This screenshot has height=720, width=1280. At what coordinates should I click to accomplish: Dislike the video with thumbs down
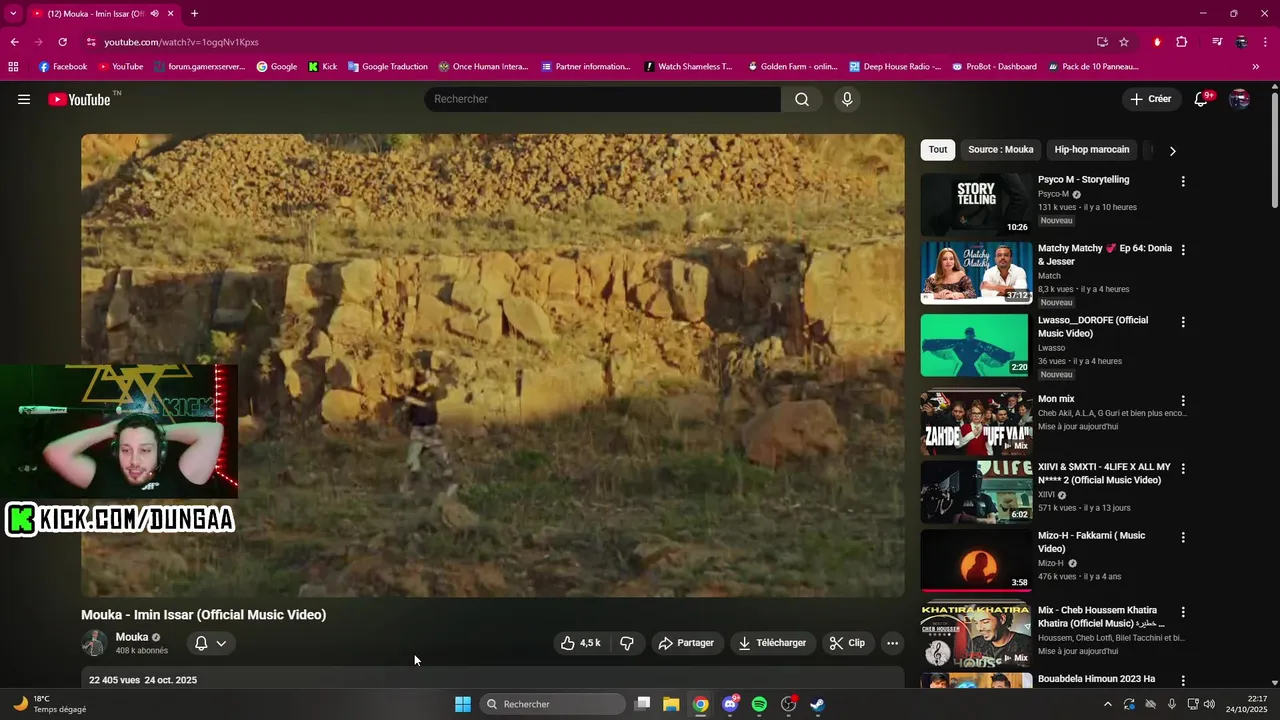click(x=627, y=643)
